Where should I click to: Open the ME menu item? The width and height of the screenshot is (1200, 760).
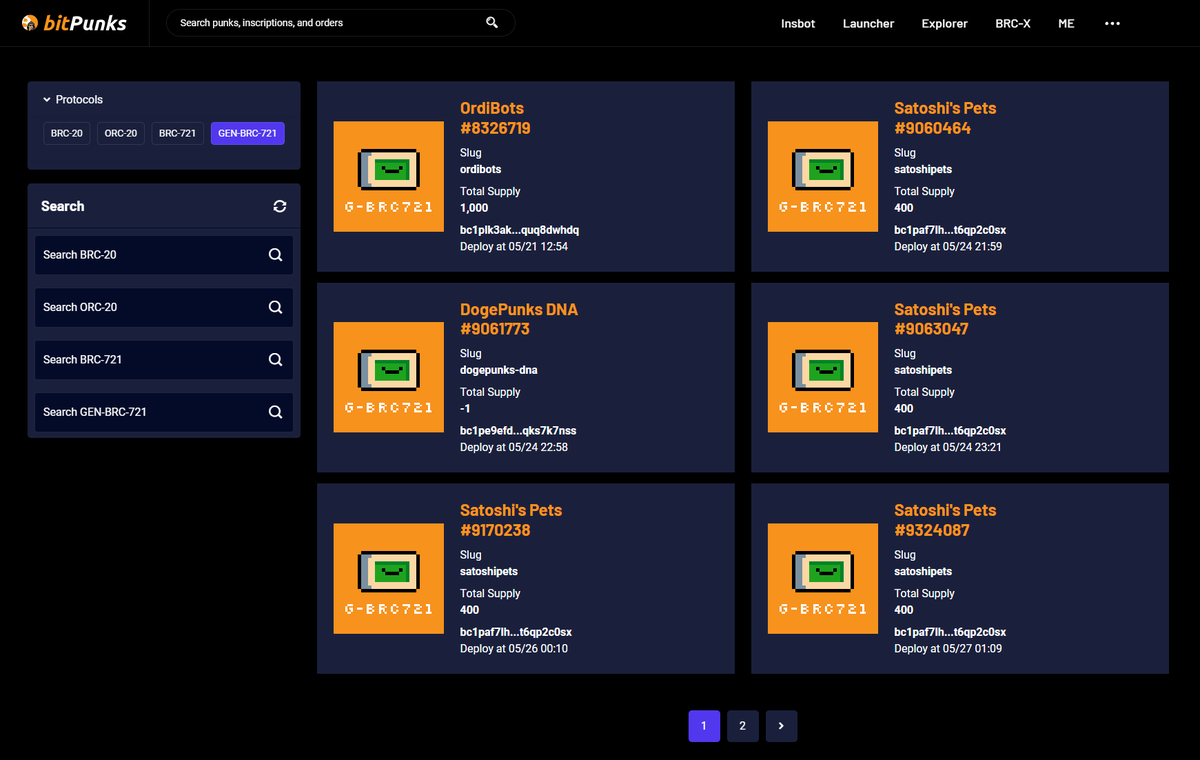[x=1066, y=23]
